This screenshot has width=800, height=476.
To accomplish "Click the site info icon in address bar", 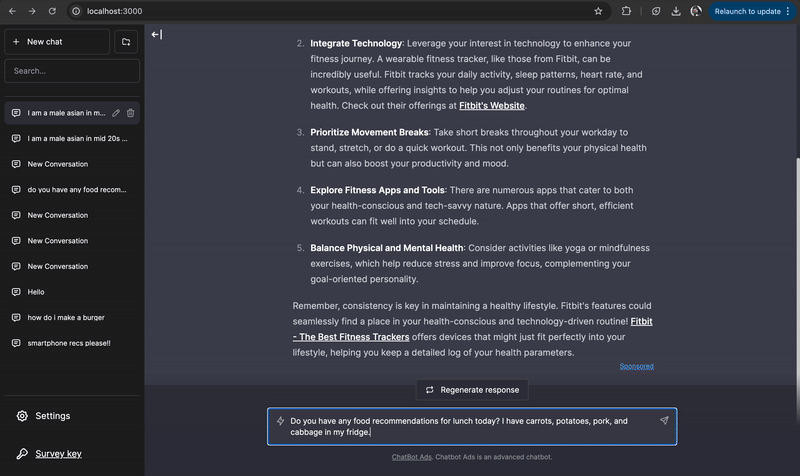I will point(76,11).
